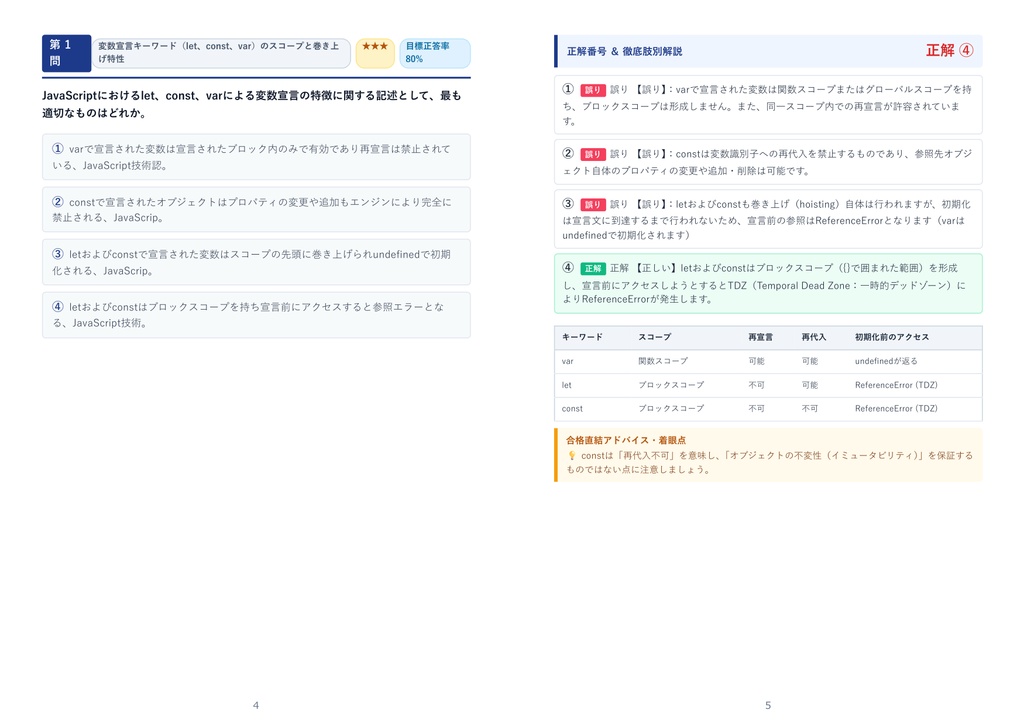The height and width of the screenshot is (727, 1024).
Task: Click the undefinedが返る table cell
Action: [886, 361]
